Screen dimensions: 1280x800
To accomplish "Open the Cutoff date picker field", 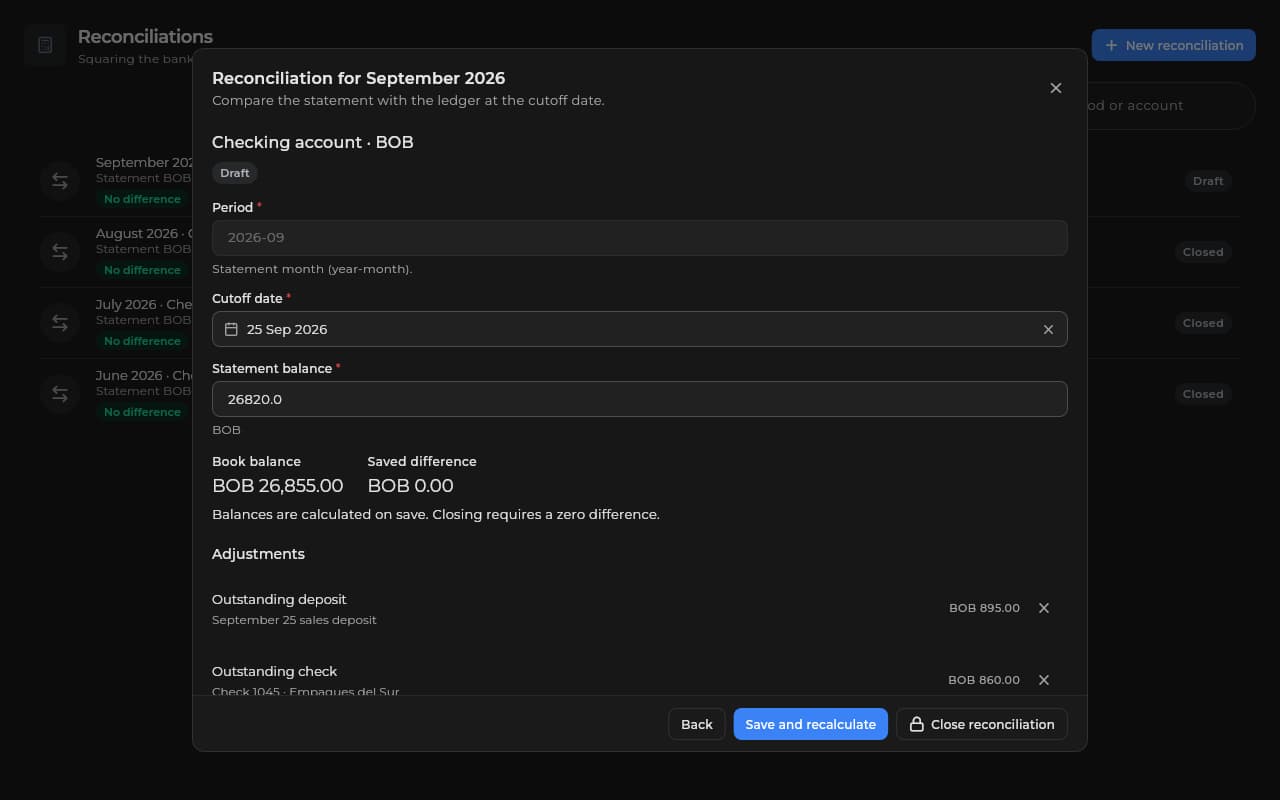I will 640,329.
